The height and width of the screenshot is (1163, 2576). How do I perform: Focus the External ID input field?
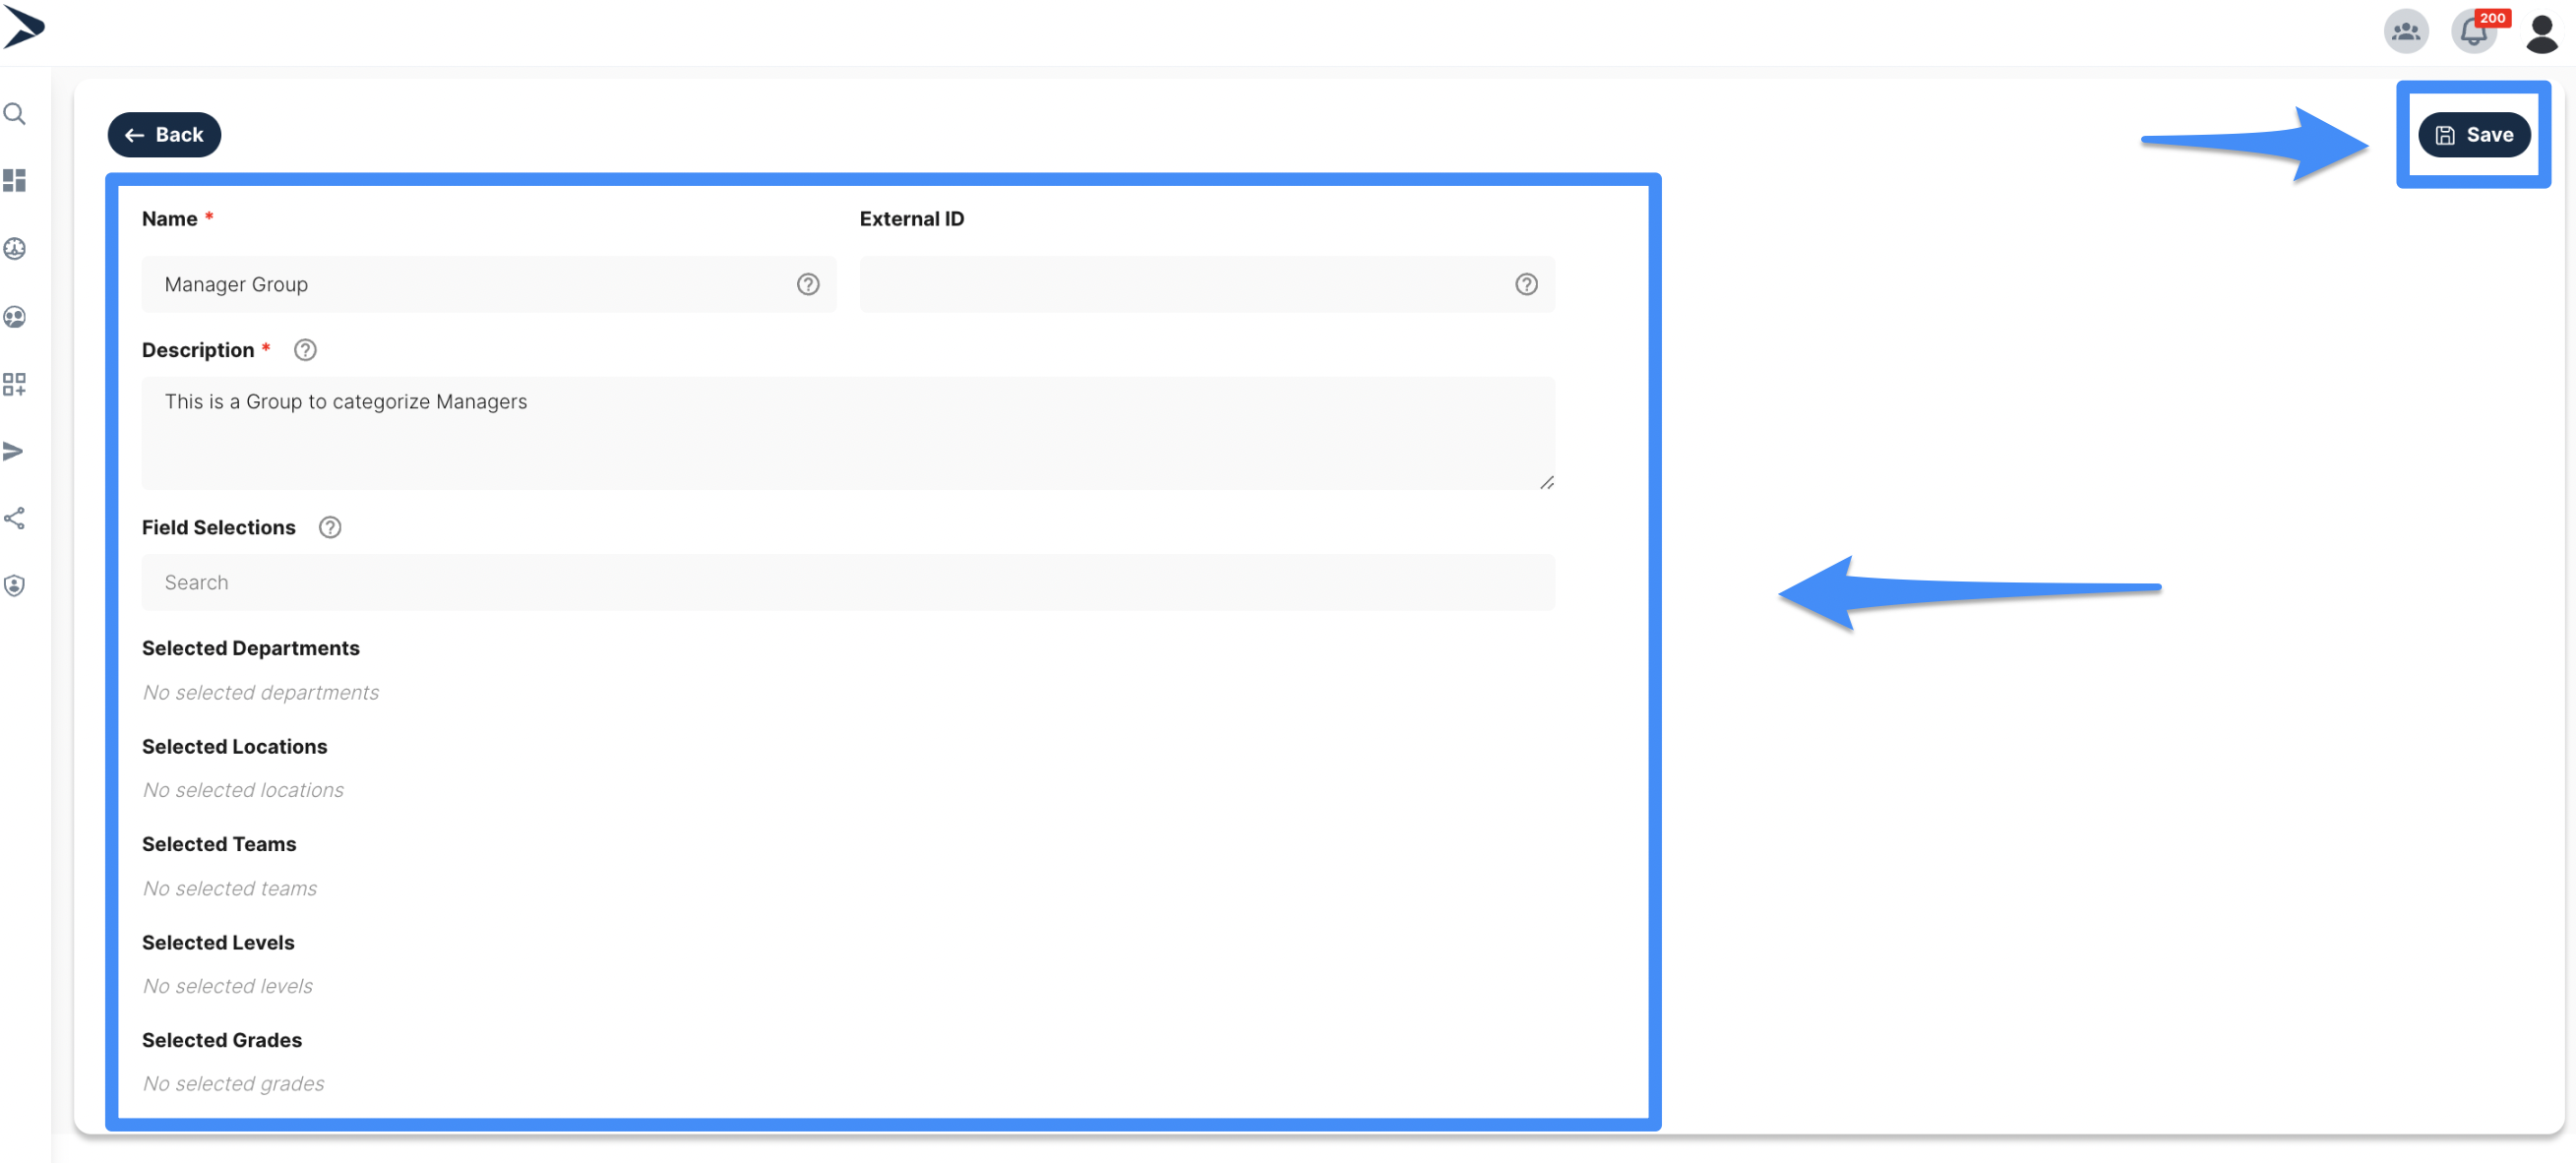click(x=1207, y=285)
